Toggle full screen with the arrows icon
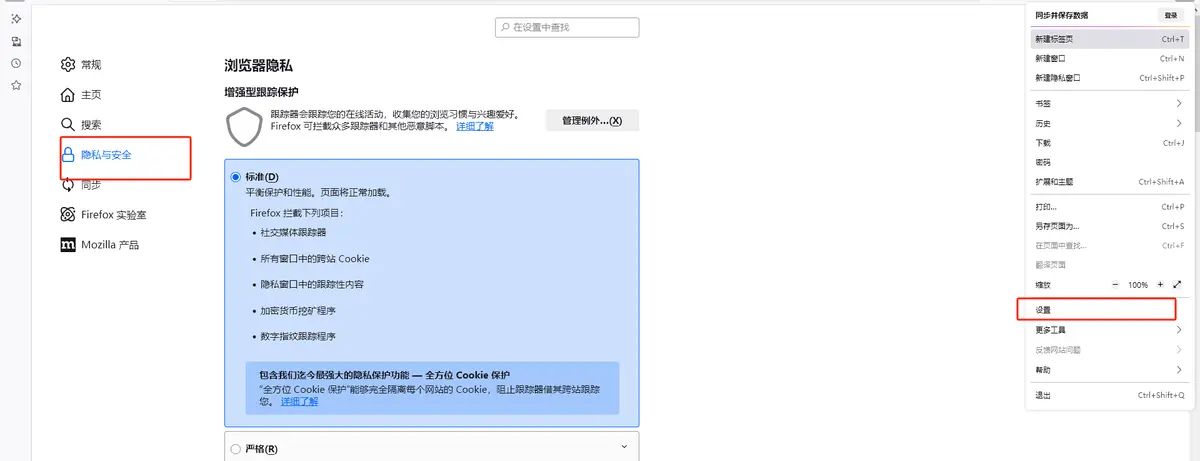The height and width of the screenshot is (461, 1200). [1177, 285]
